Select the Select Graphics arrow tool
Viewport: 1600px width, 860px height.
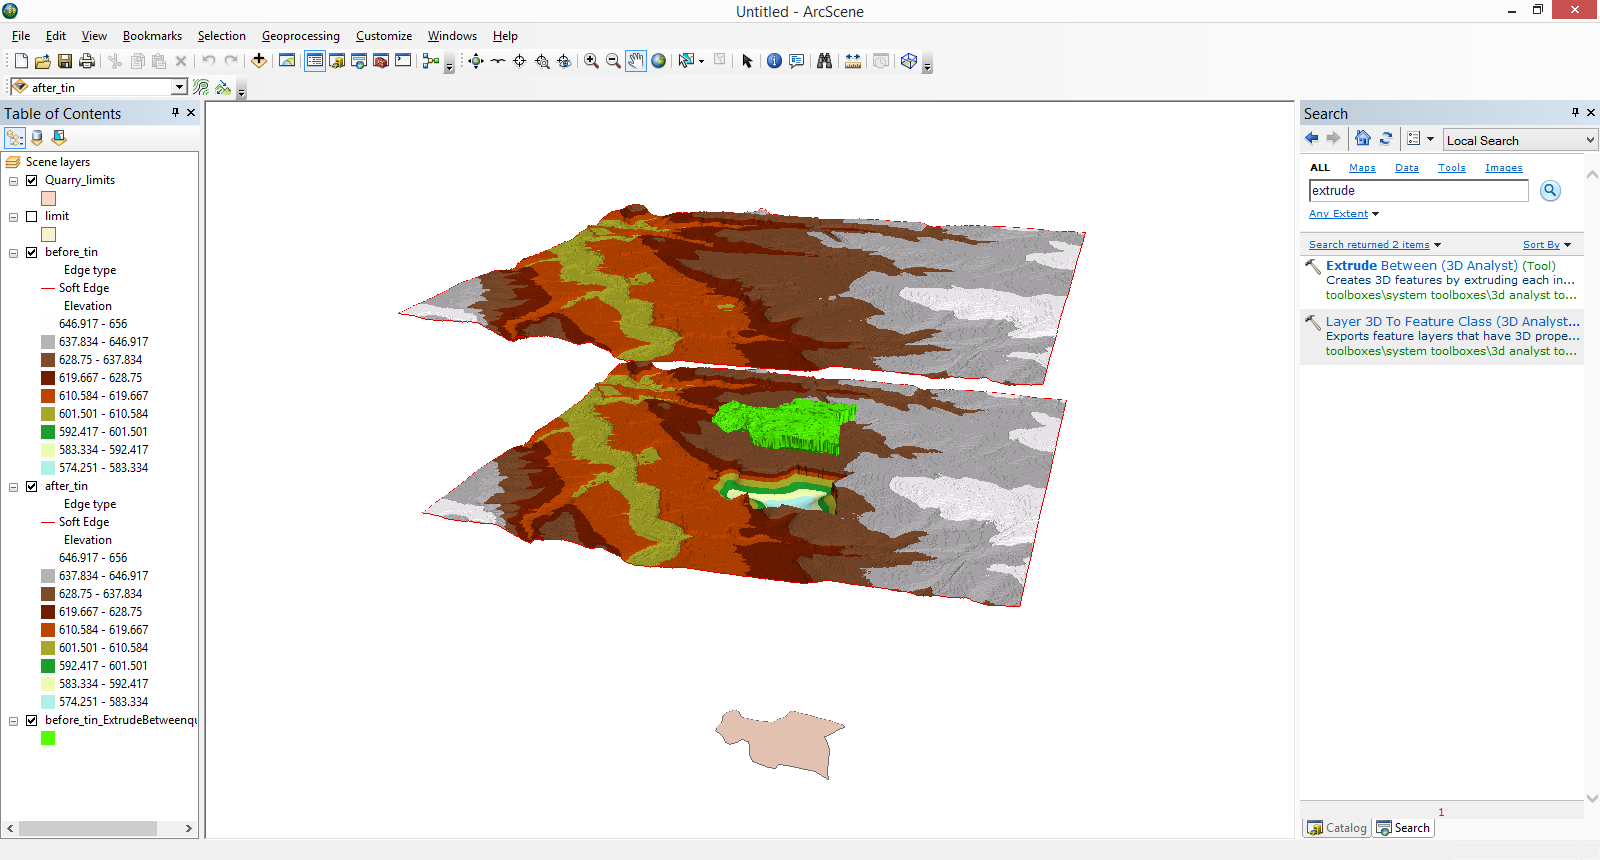tap(747, 61)
